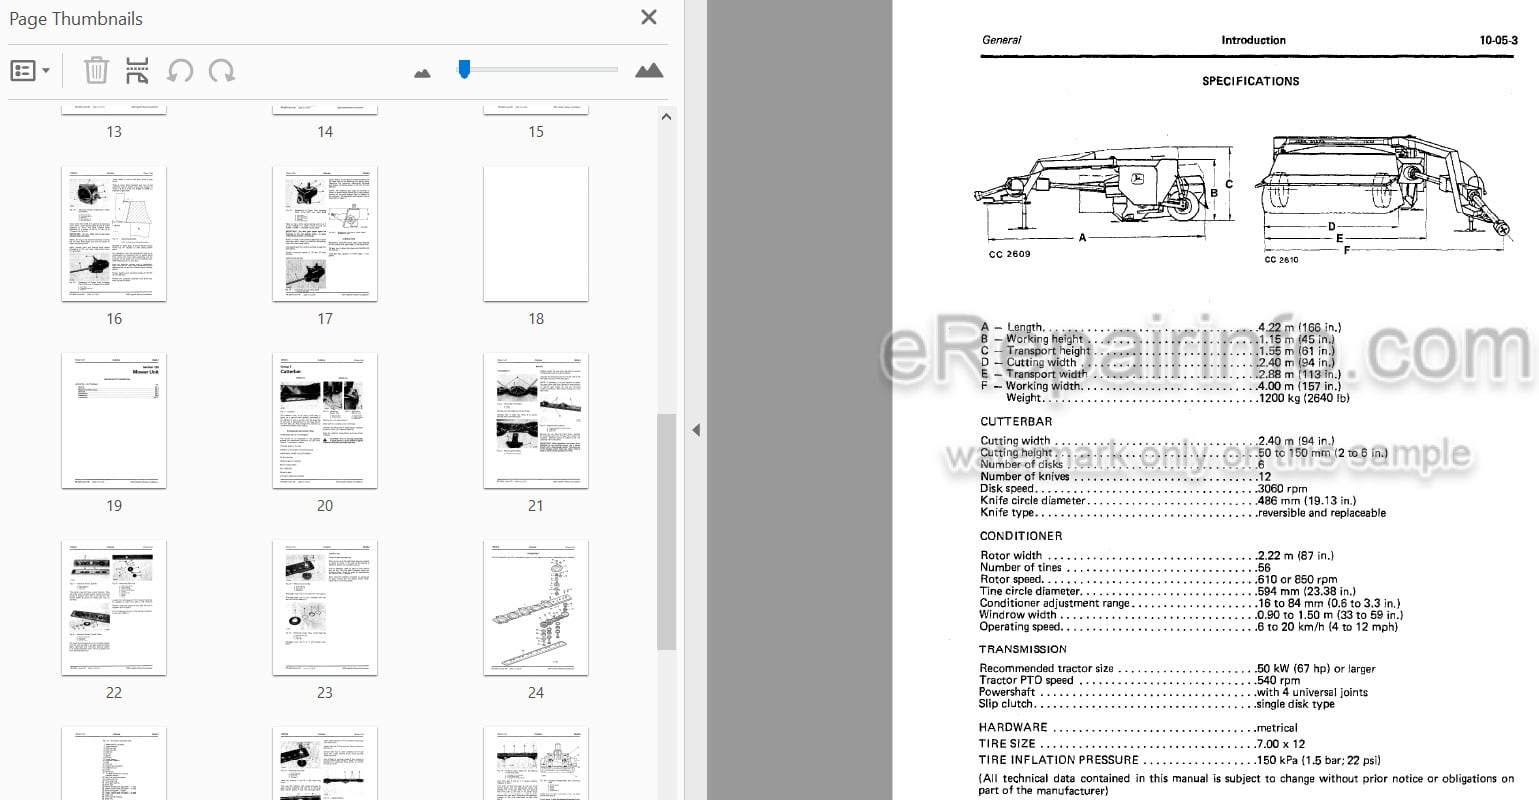1539x800 pixels.
Task: Click the TRANSMISSION section heading
Action: pos(1023,649)
